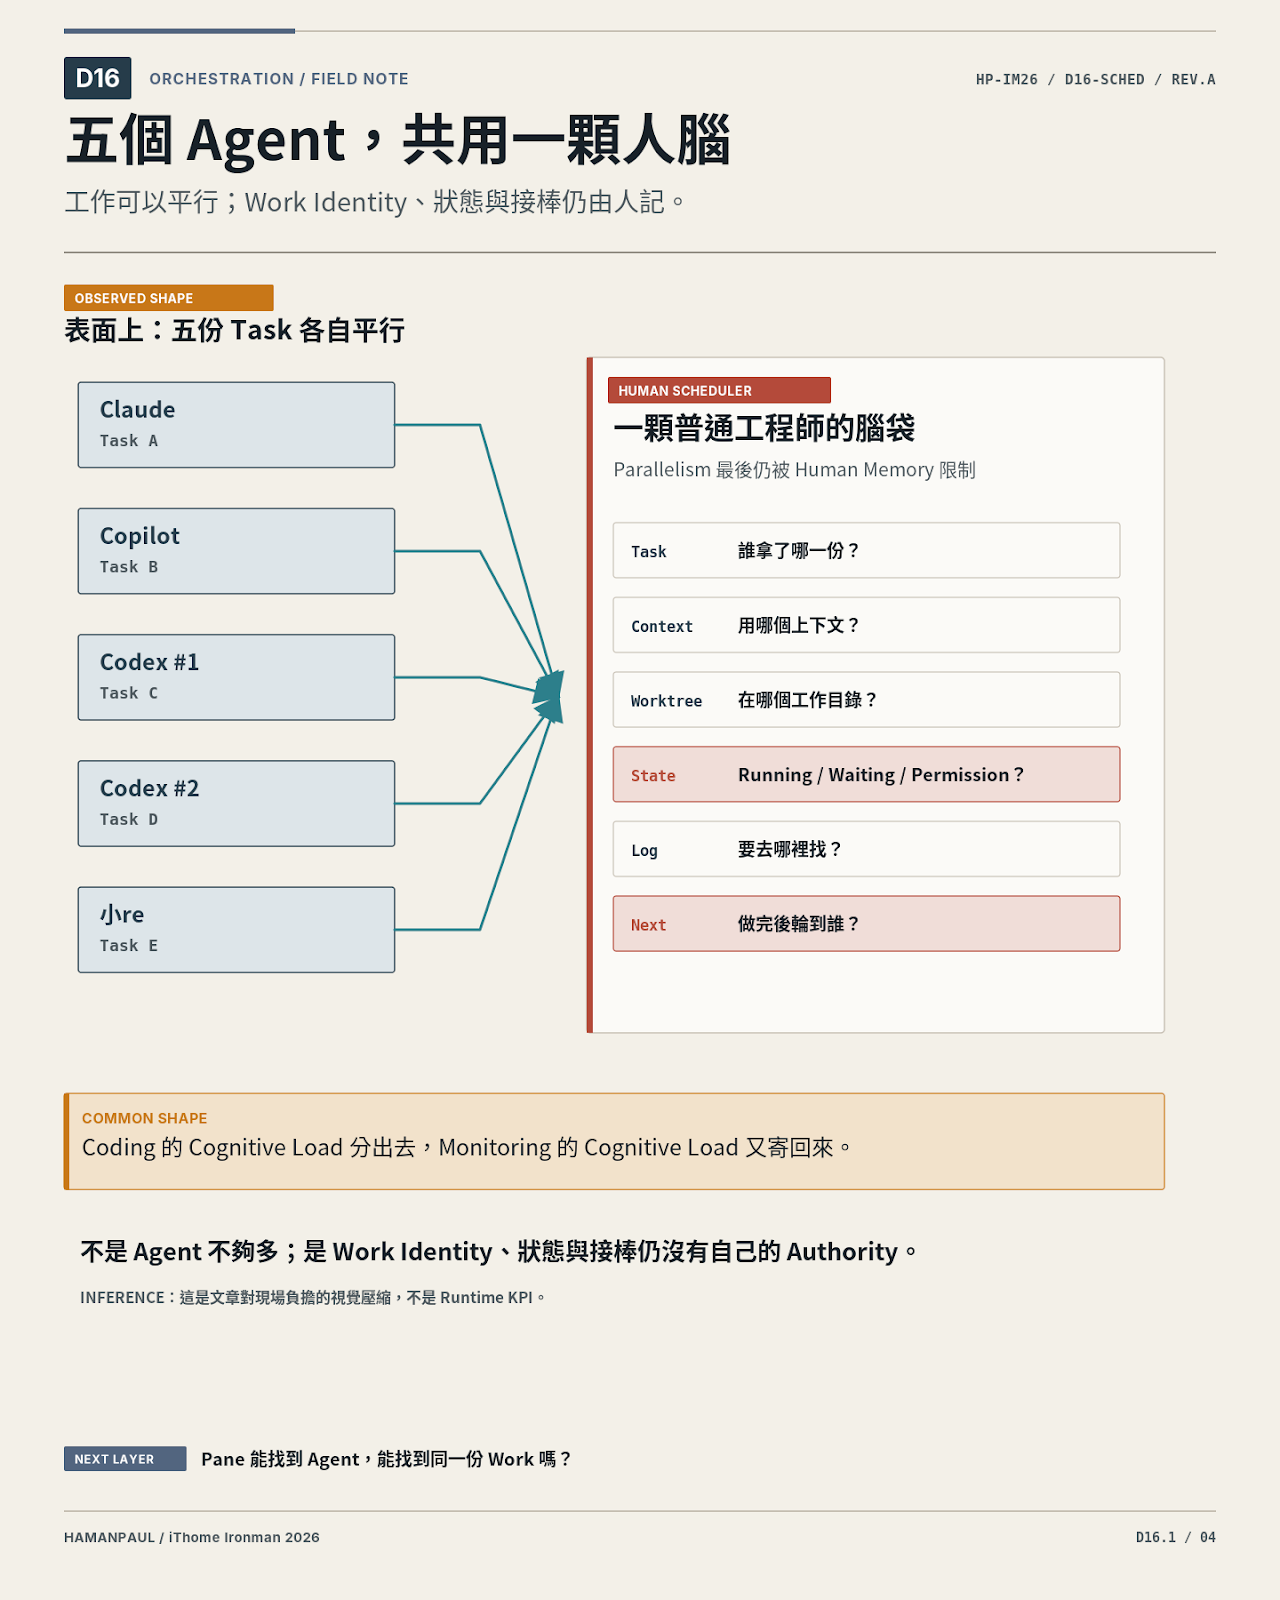Select the Claude Task A card
This screenshot has height=1600, width=1280.
[x=236, y=425]
